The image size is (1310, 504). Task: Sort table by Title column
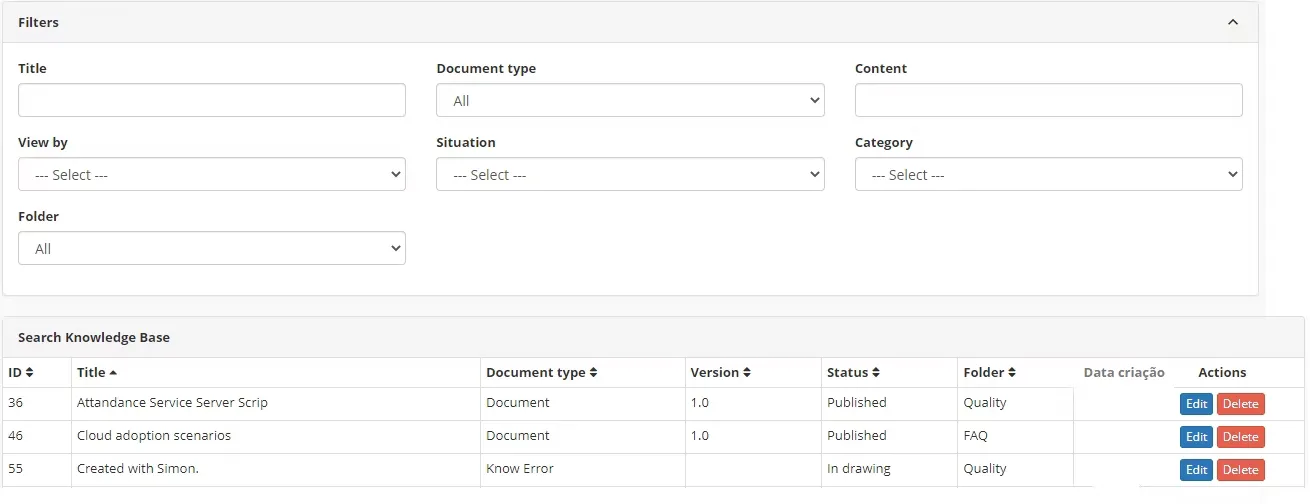pyautogui.click(x=97, y=372)
